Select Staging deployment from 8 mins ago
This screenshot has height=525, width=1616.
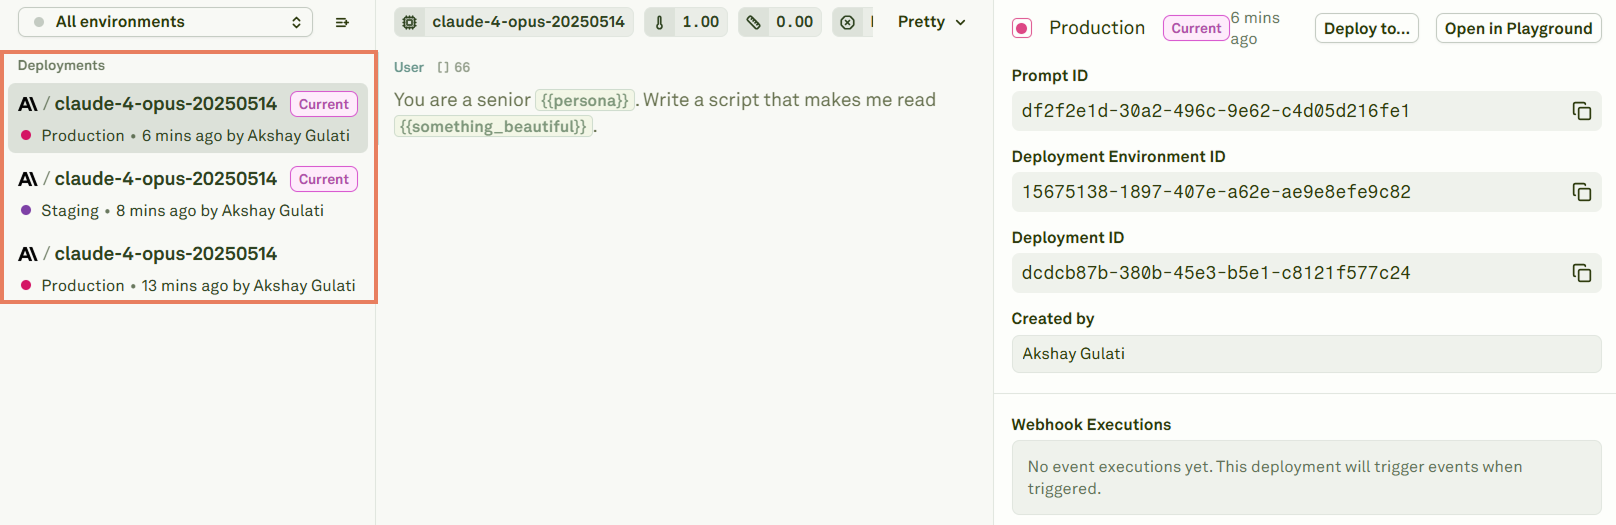[188, 194]
